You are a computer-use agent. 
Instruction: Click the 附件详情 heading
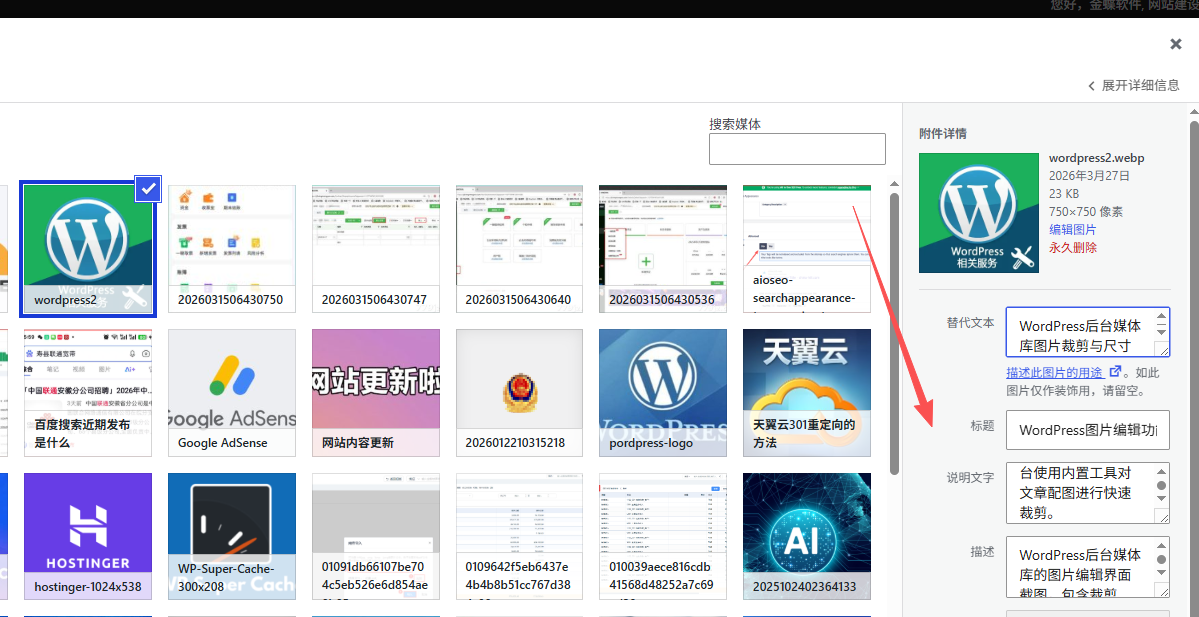(943, 133)
